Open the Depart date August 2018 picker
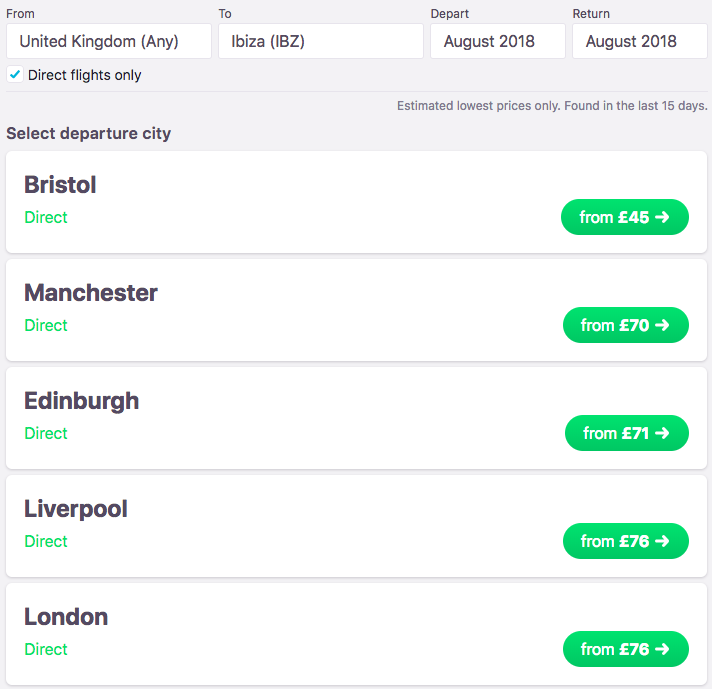Screen dimensions: 712x689 pos(498,41)
